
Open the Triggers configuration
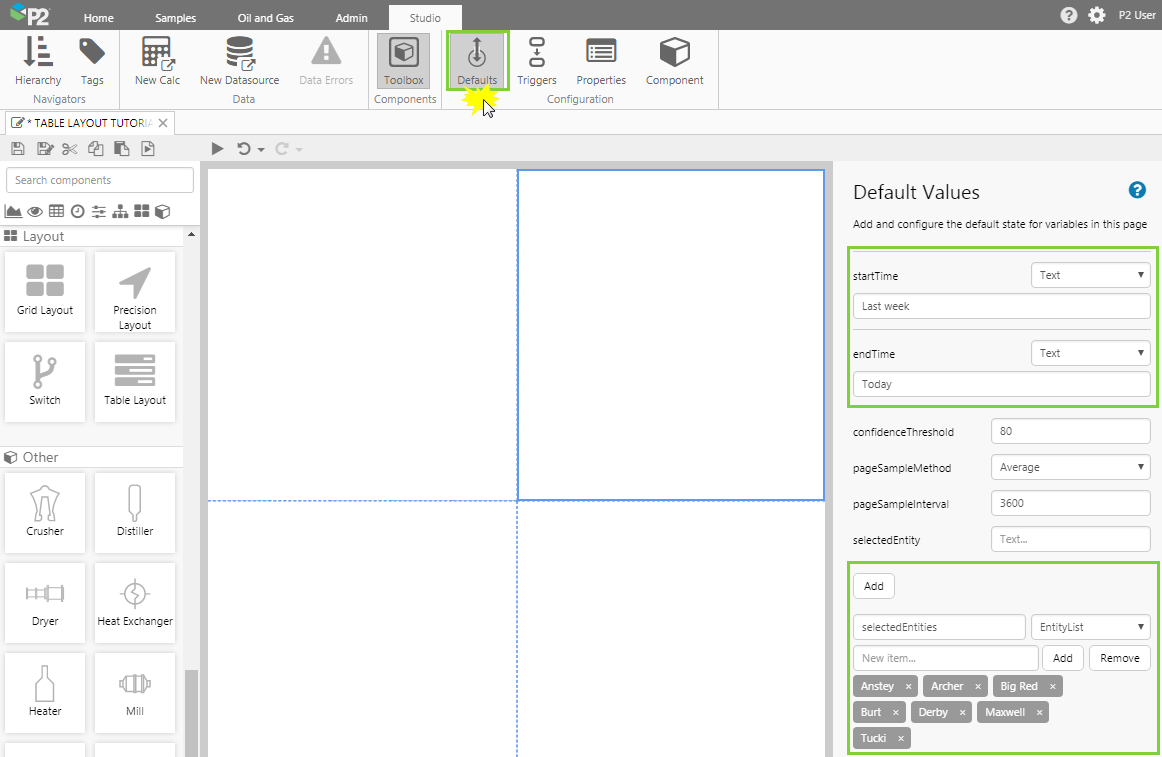[x=537, y=61]
